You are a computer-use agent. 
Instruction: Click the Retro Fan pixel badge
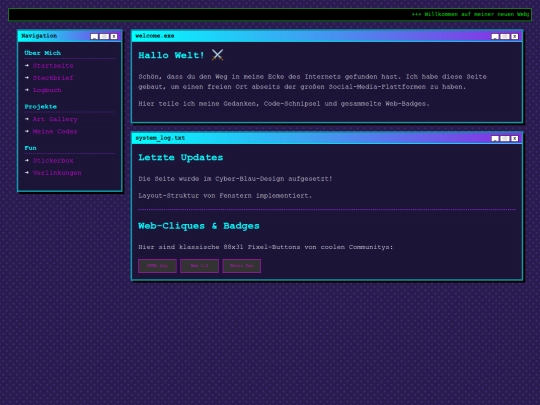[242, 266]
